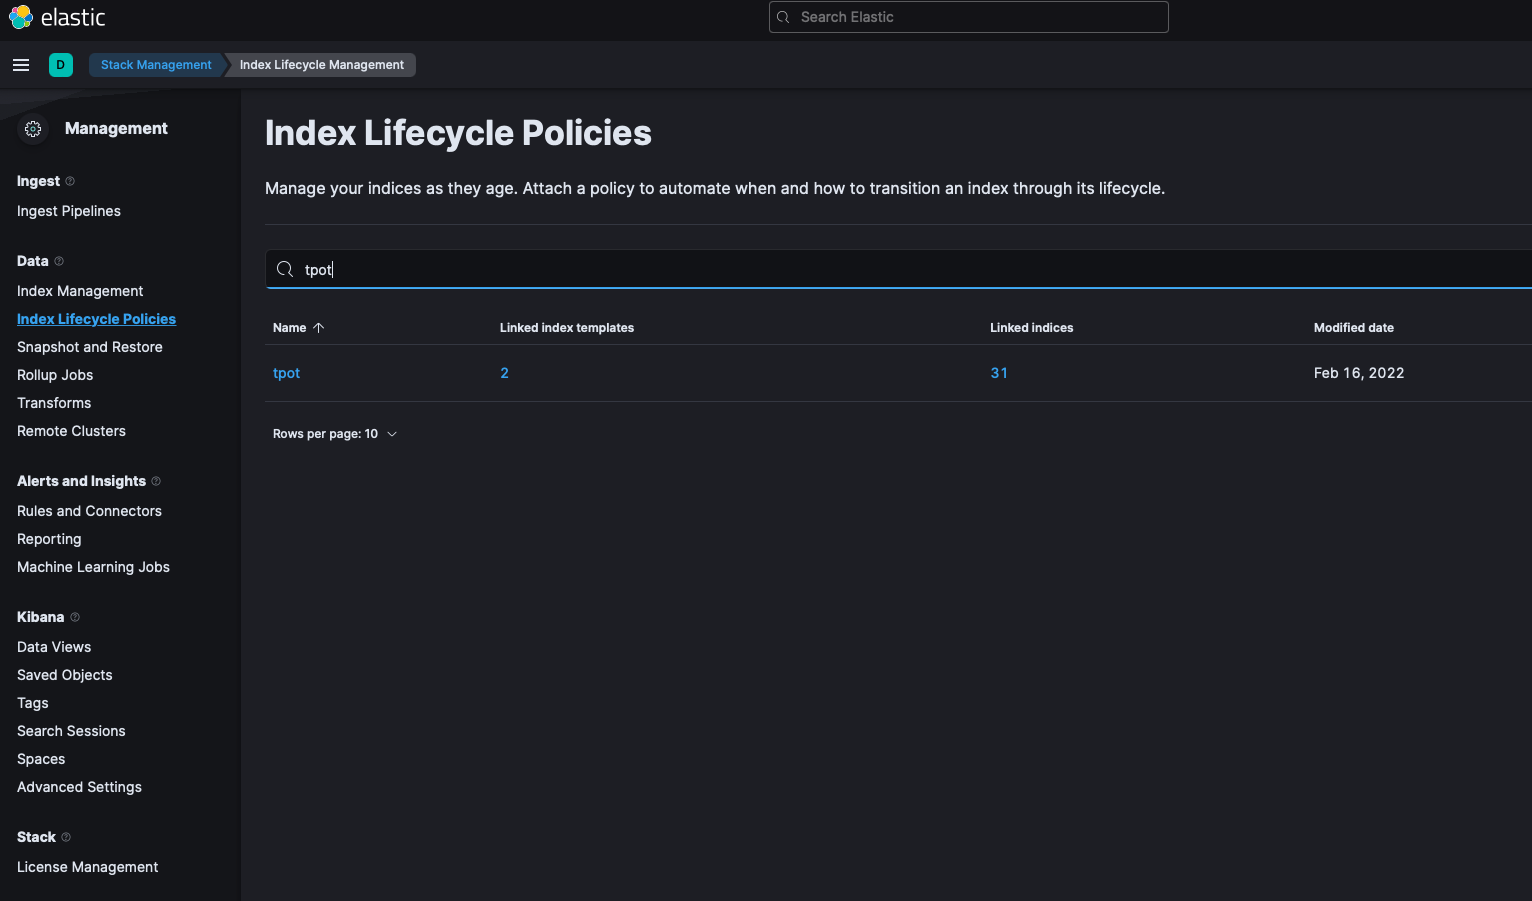Click the help icon beside Kibana heading
The height and width of the screenshot is (901, 1532).
coord(75,617)
